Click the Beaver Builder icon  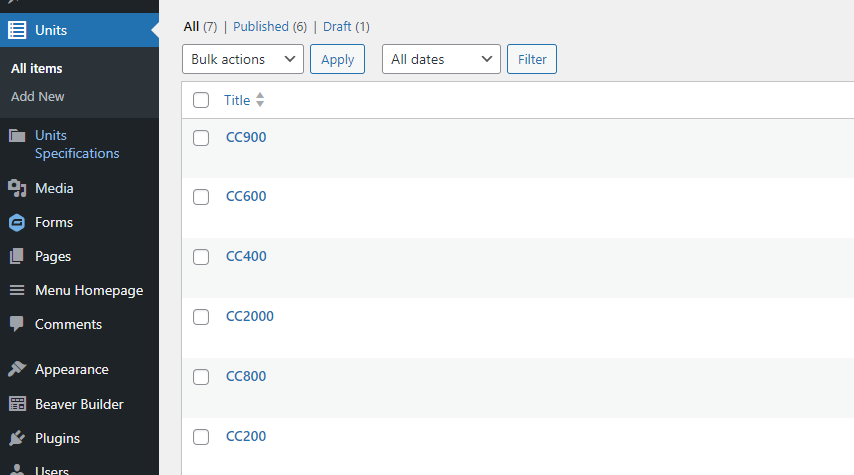pos(17,404)
